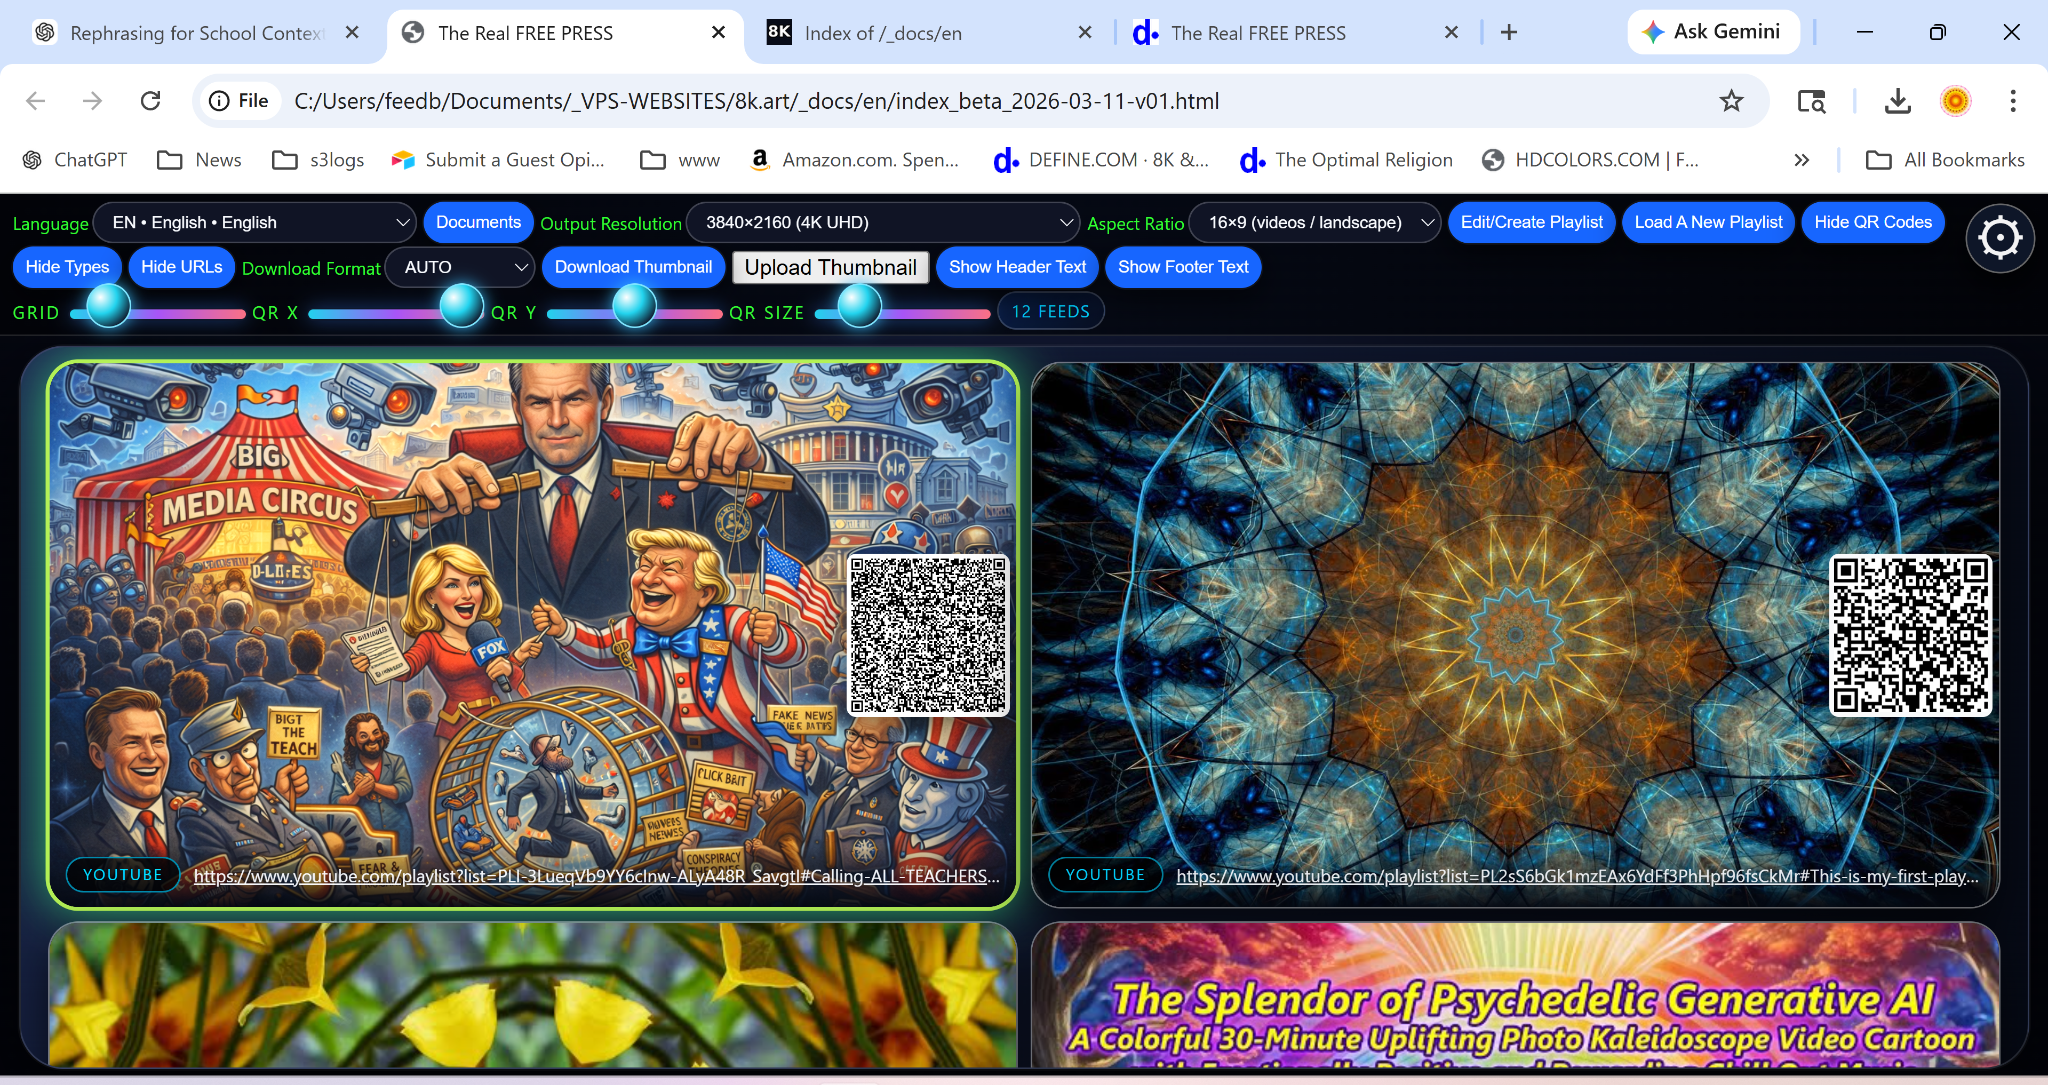Screen dimensions: 2048x1085
Task: Open a new browser tab
Action: click(x=1509, y=33)
